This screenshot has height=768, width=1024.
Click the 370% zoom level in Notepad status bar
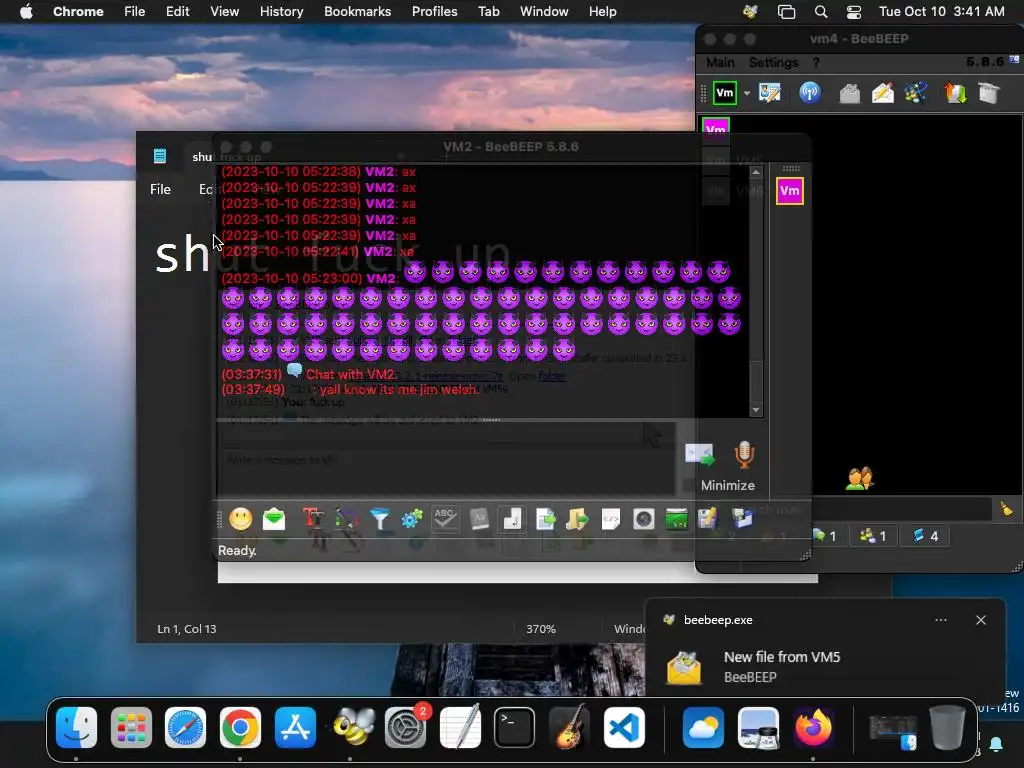click(541, 629)
